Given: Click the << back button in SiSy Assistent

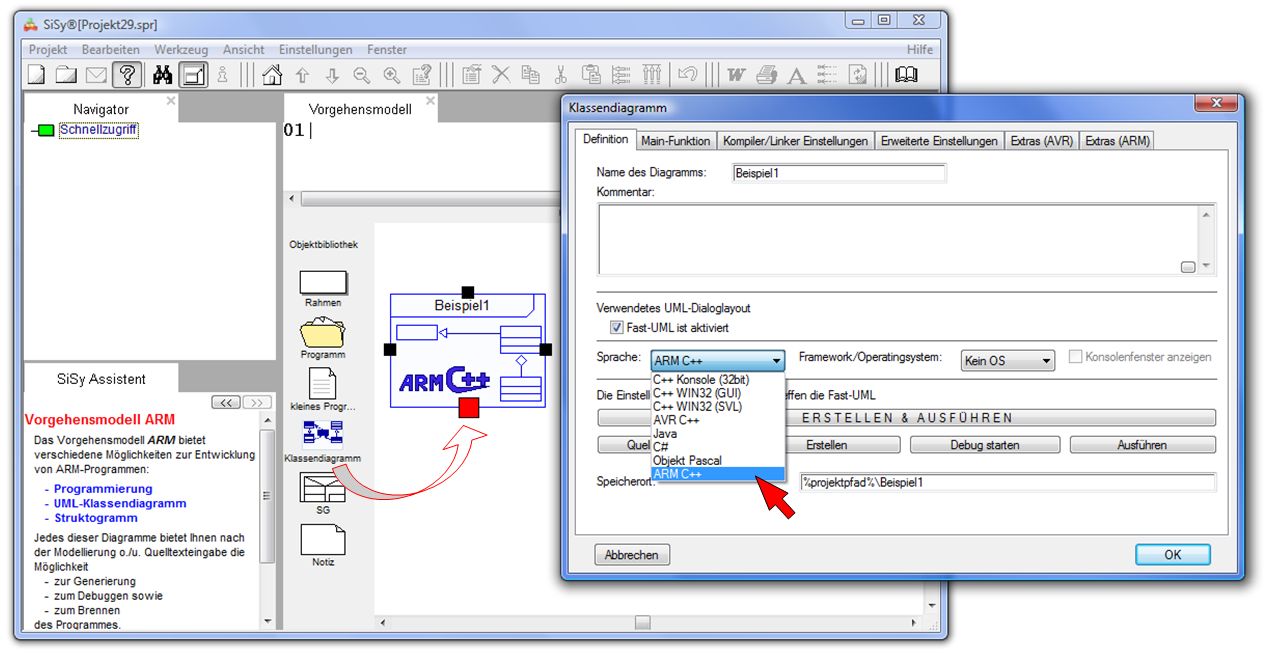Looking at the screenshot, I should [x=225, y=402].
